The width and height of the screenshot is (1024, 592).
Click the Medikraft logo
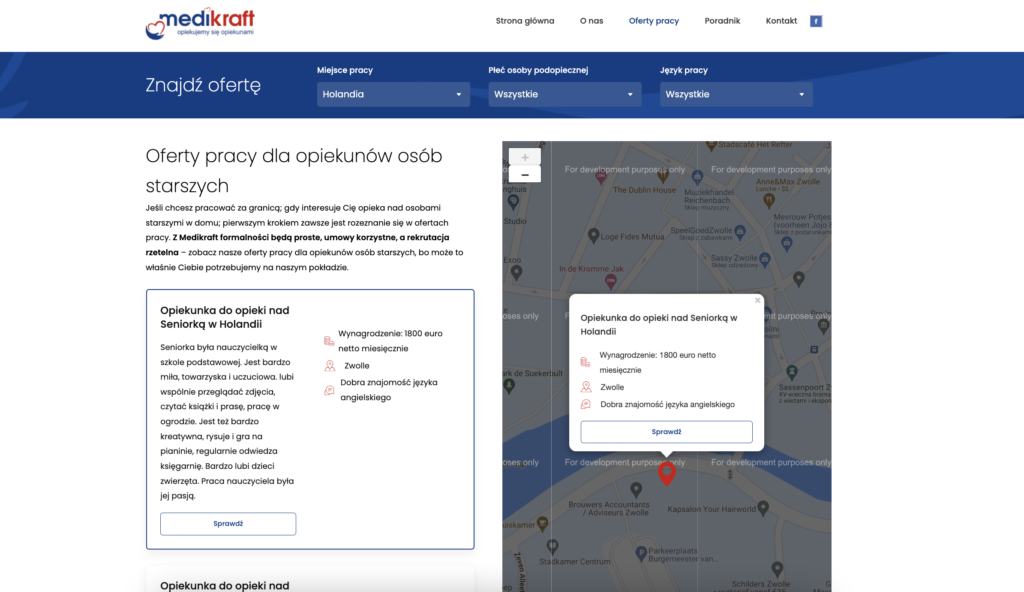200,22
